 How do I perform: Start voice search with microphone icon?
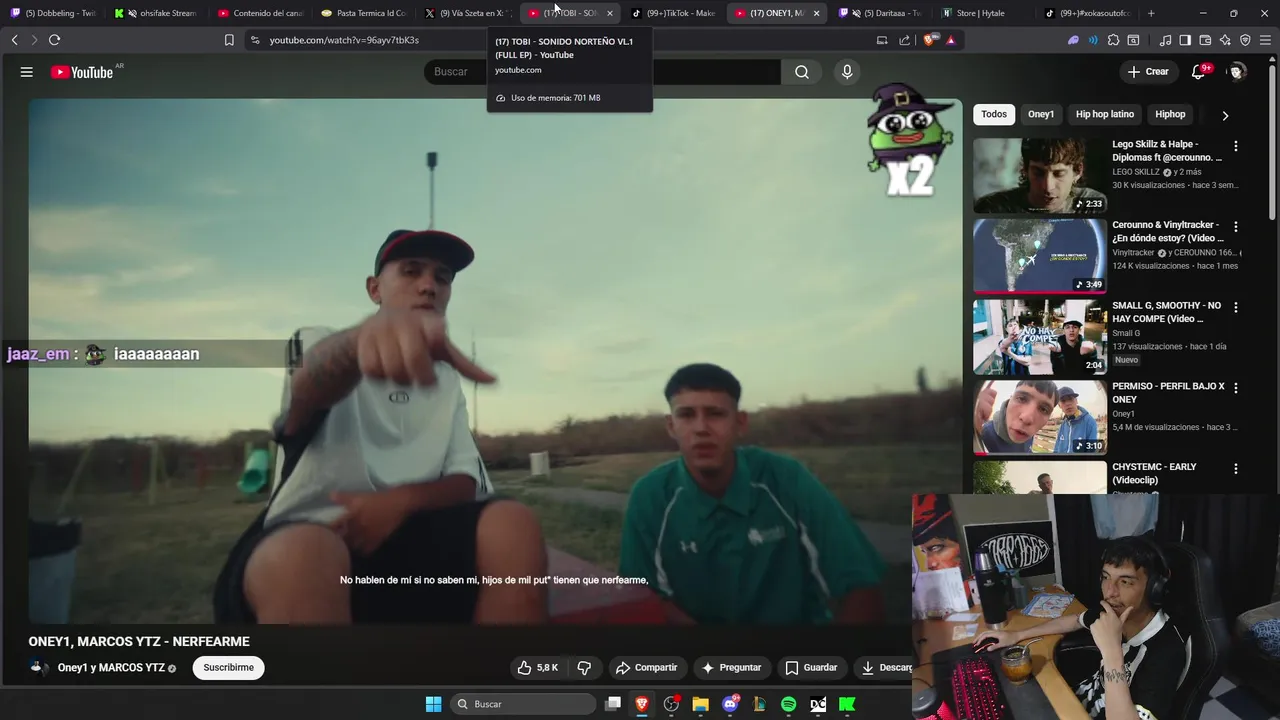pos(847,72)
